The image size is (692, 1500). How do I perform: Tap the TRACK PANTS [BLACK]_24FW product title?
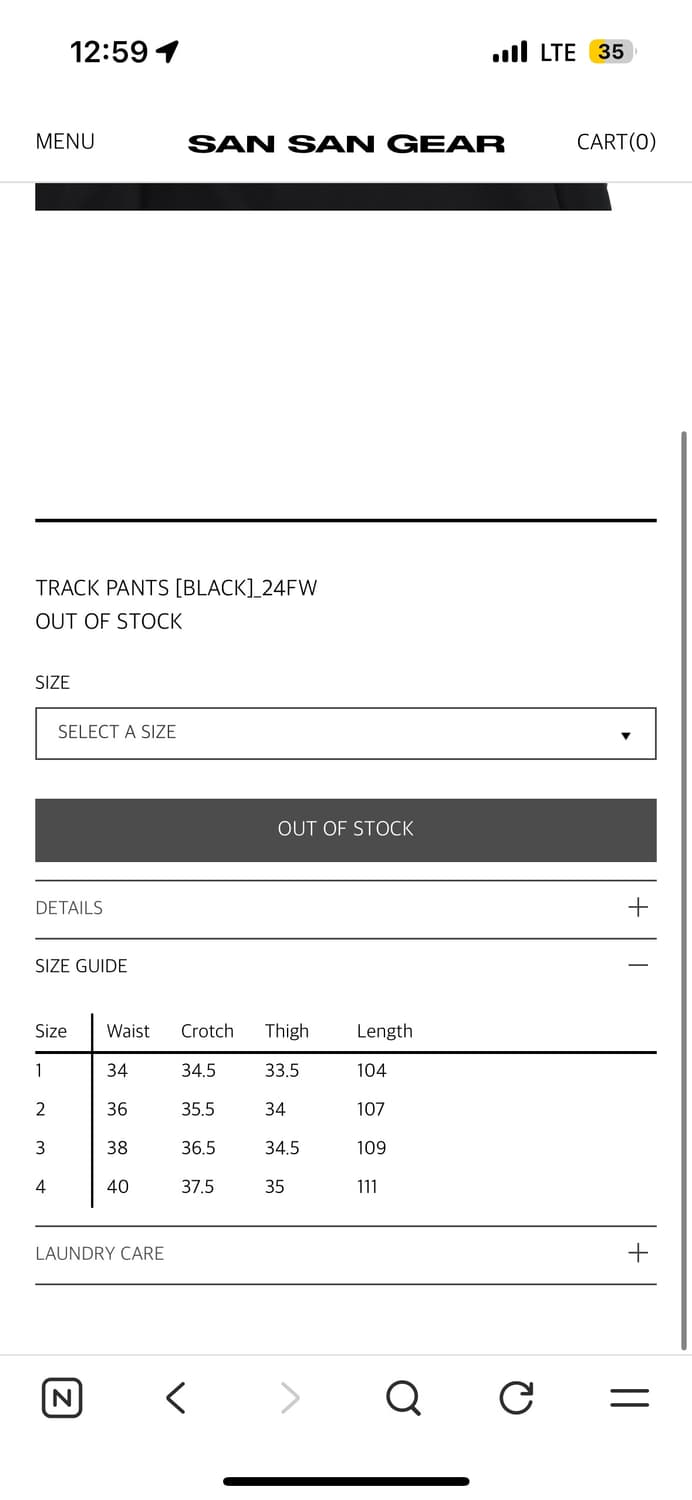coord(177,588)
